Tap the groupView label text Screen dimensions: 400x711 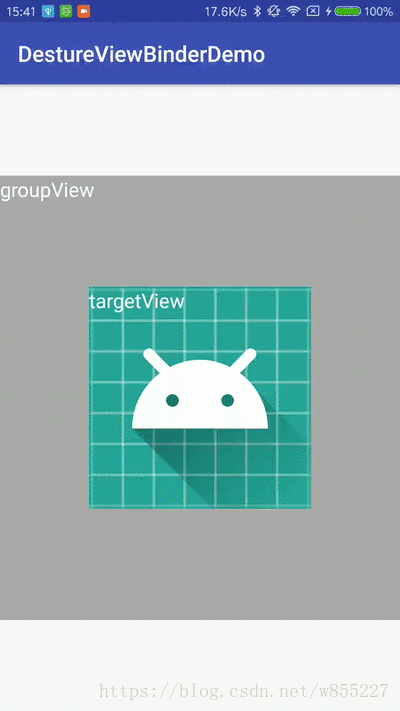click(x=47, y=191)
